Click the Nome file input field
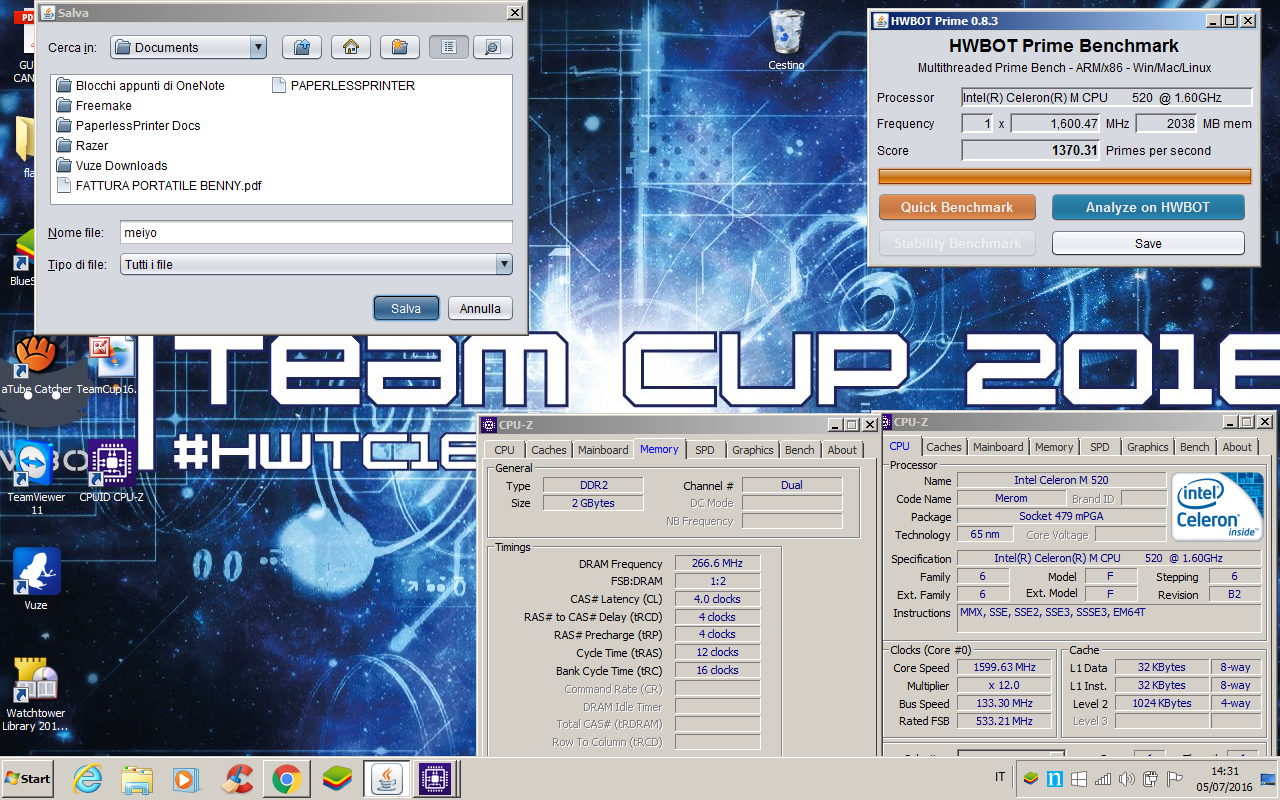Image resolution: width=1280 pixels, height=800 pixels. (316, 232)
